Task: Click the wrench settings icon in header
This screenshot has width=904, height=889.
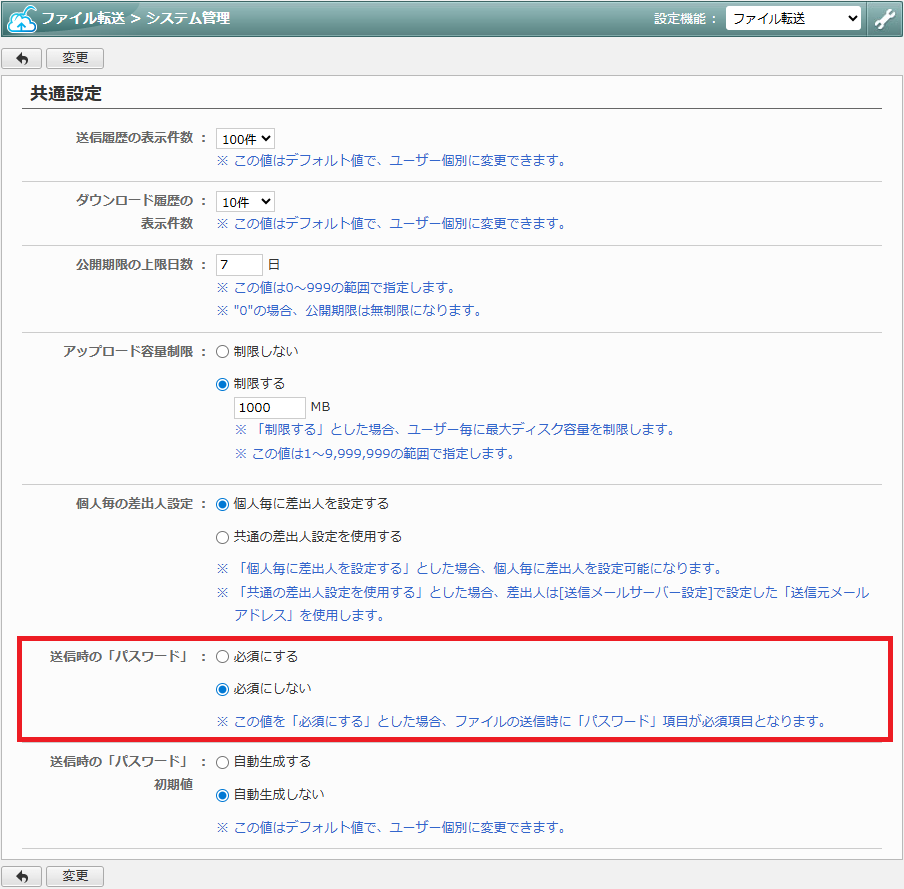Action: (885, 19)
